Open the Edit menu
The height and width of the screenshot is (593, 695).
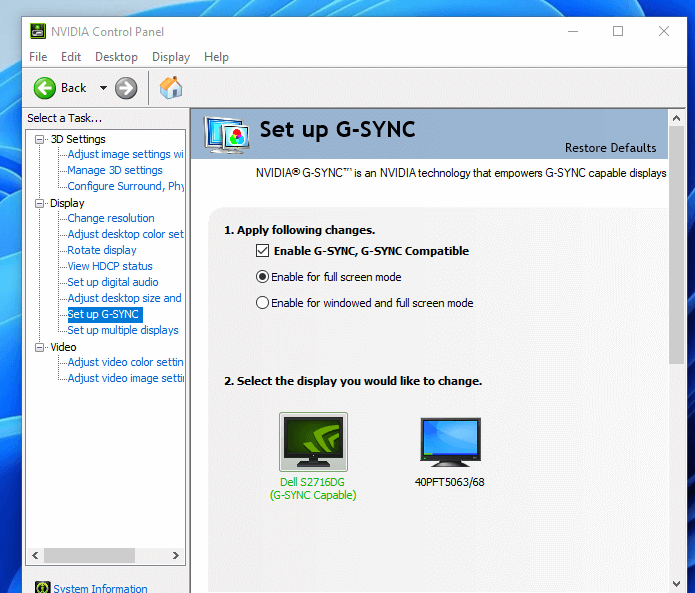pyautogui.click(x=71, y=57)
